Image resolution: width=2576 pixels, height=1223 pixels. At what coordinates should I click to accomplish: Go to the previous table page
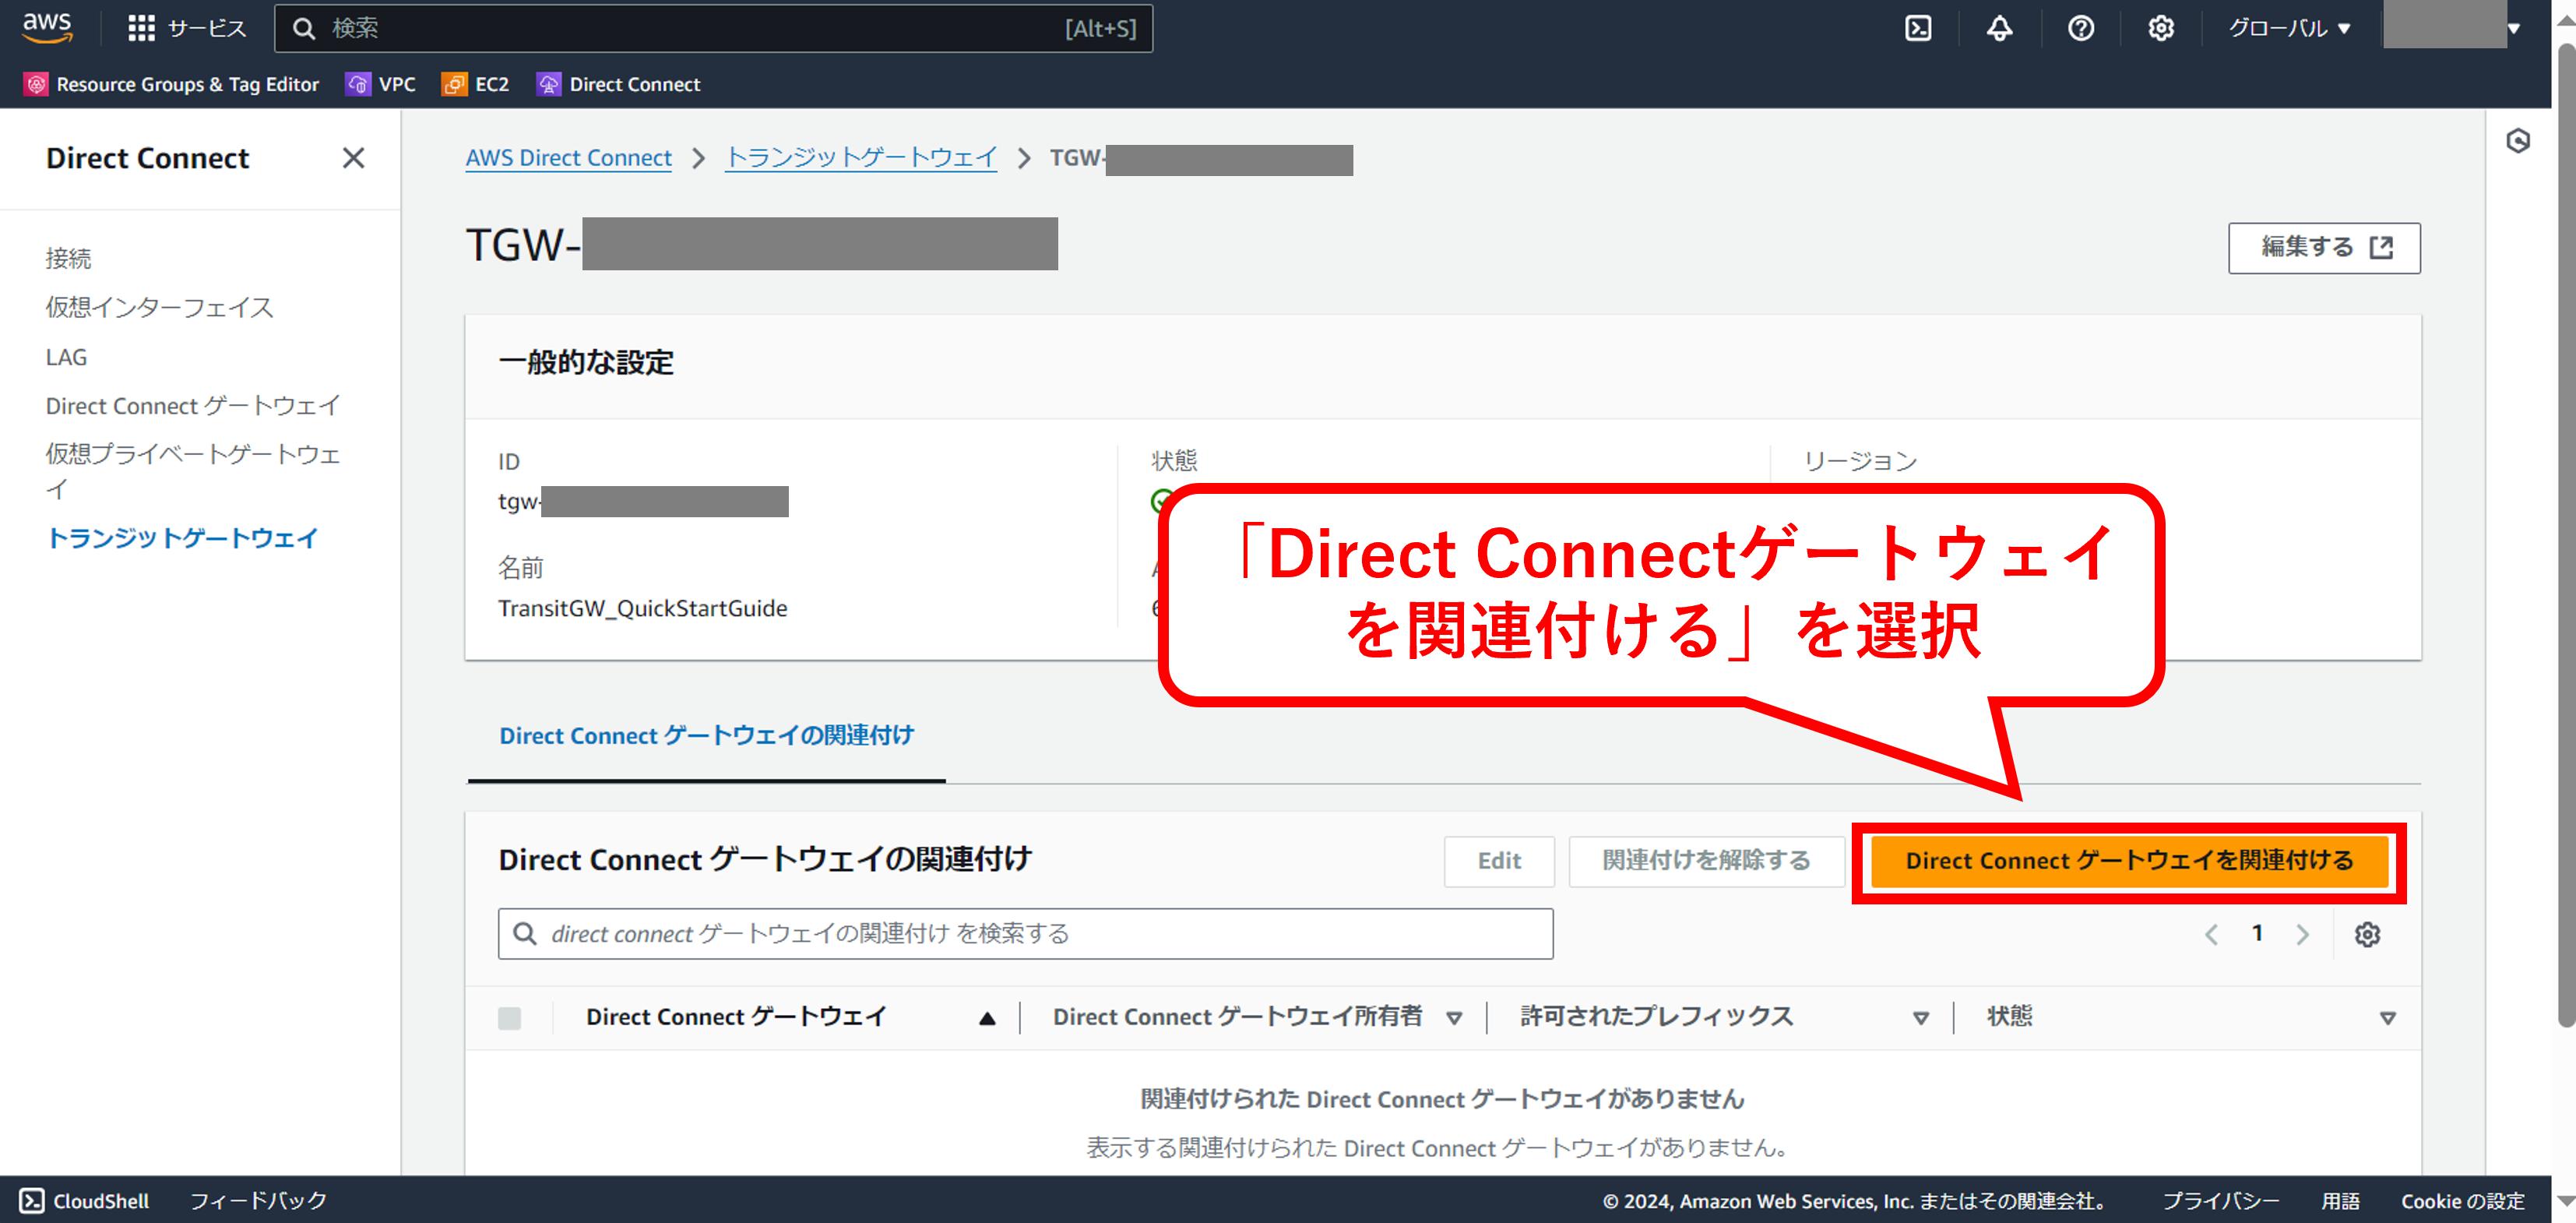[x=2211, y=934]
